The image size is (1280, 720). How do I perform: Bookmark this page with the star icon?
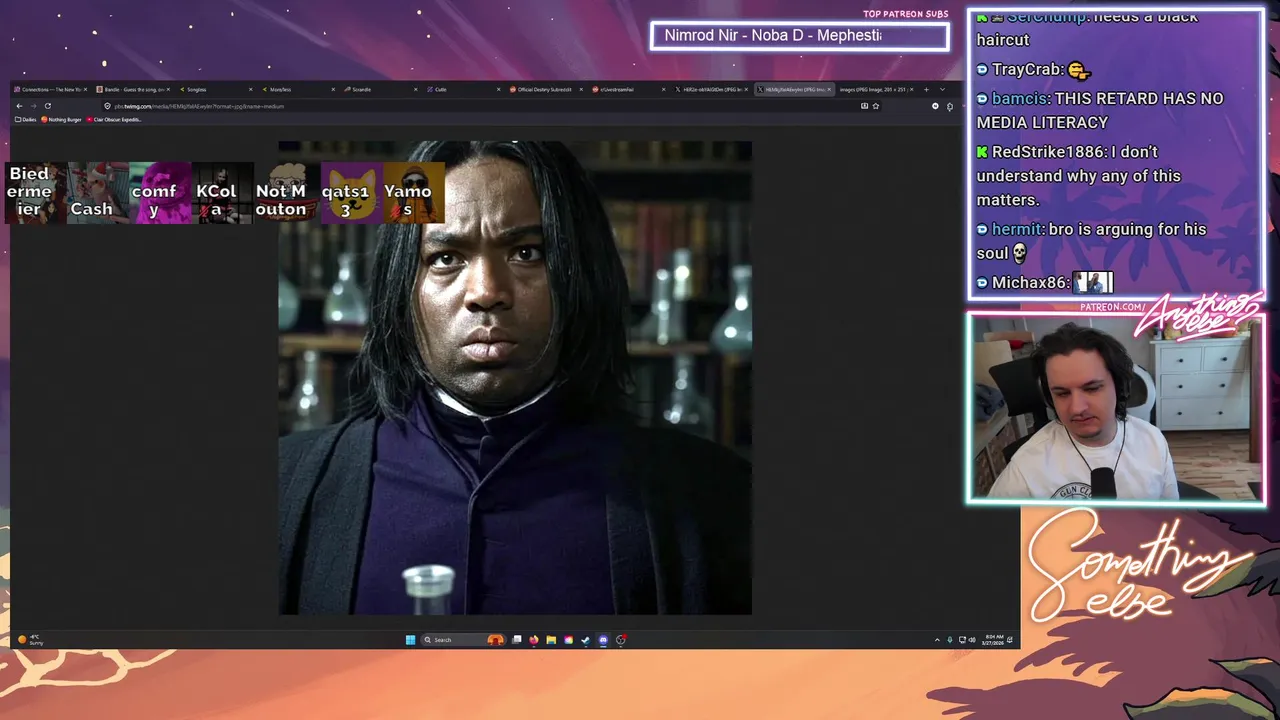[876, 106]
